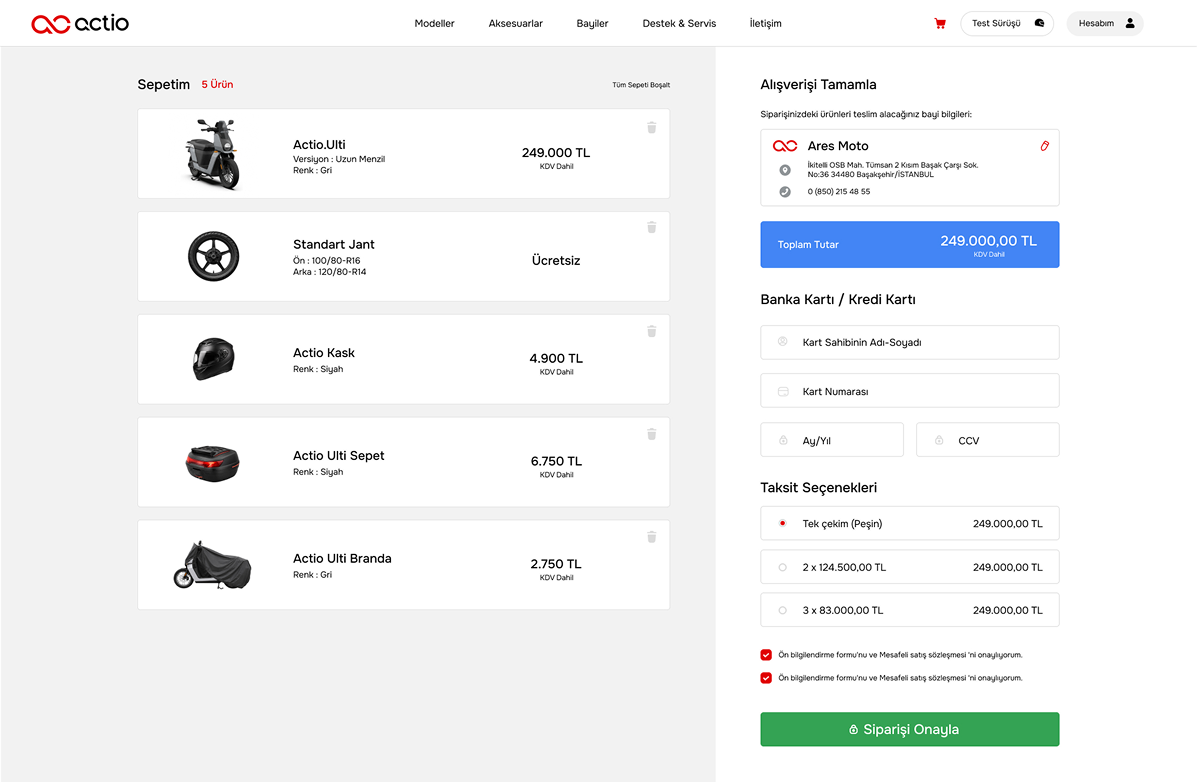This screenshot has width=1197, height=782.
Task: Select Tek çekim (Peşin) payment option
Action: tap(910, 524)
